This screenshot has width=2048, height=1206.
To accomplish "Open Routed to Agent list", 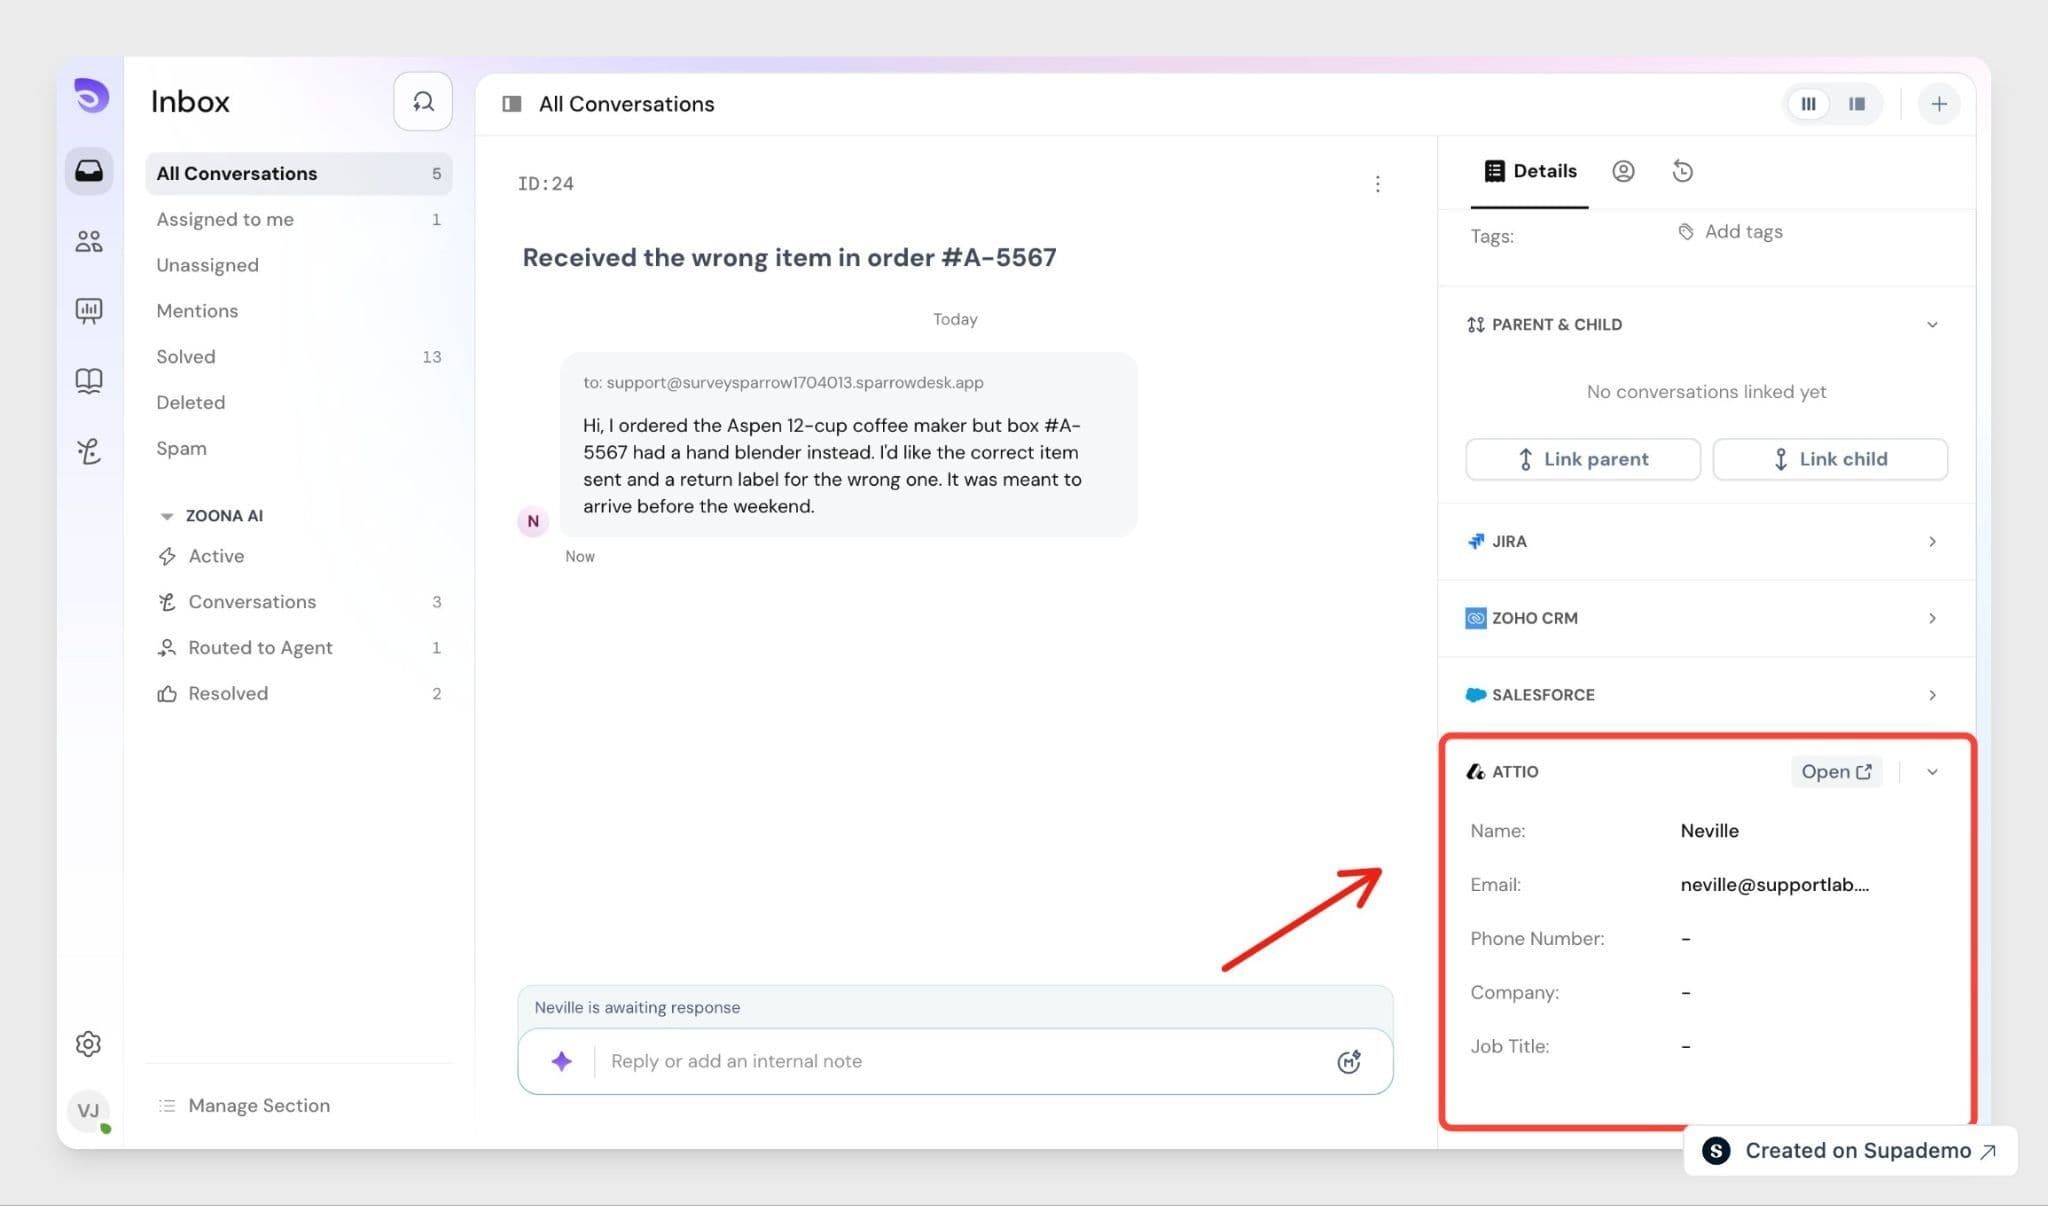I will click(299, 648).
